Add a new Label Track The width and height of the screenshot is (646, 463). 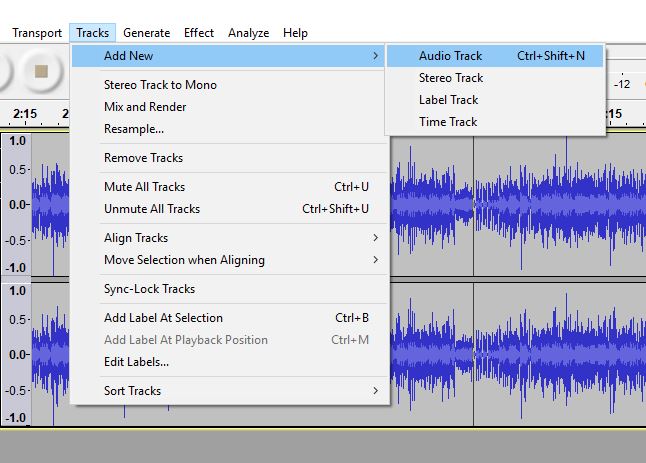pyautogui.click(x=448, y=100)
